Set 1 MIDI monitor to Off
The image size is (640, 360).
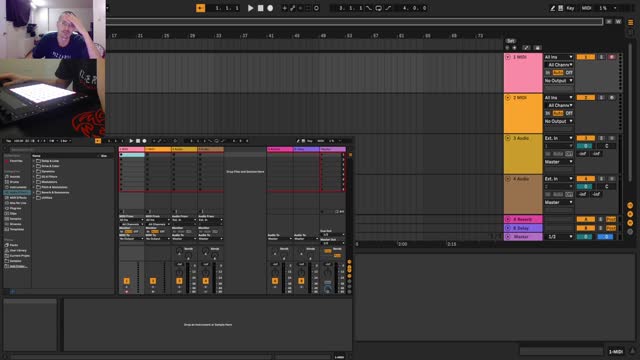[569, 73]
